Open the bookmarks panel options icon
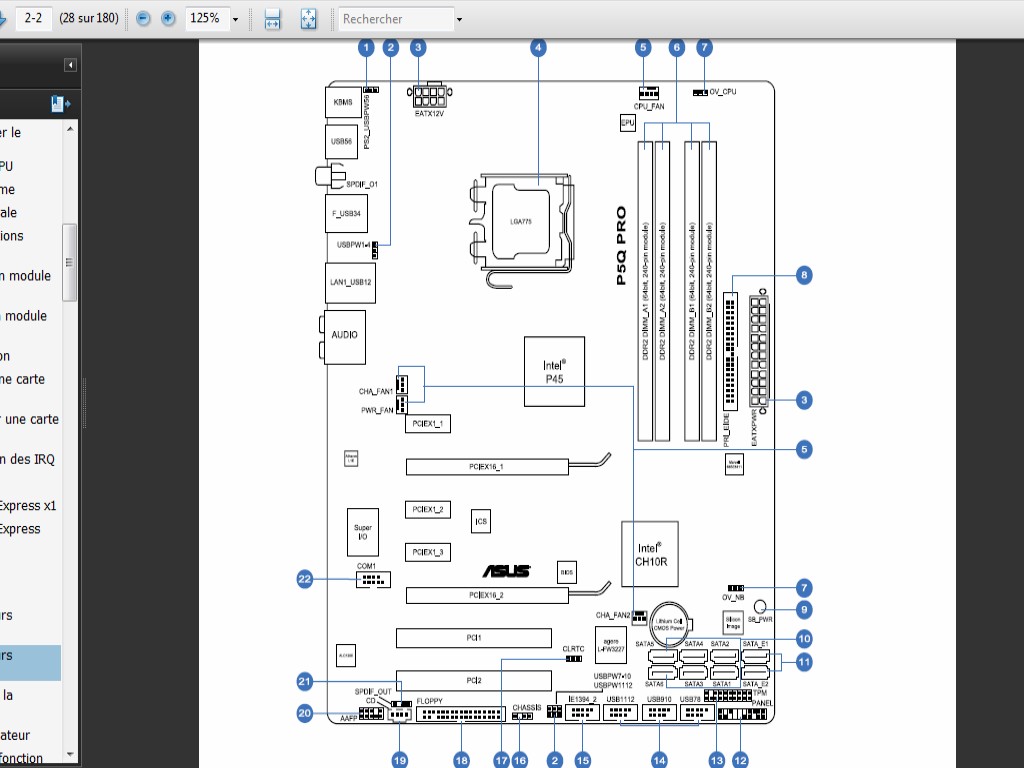Image resolution: width=1024 pixels, height=768 pixels. (61, 103)
